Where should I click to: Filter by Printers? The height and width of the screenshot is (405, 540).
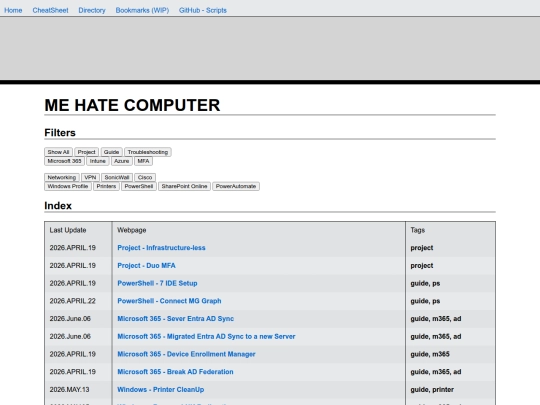tap(106, 186)
